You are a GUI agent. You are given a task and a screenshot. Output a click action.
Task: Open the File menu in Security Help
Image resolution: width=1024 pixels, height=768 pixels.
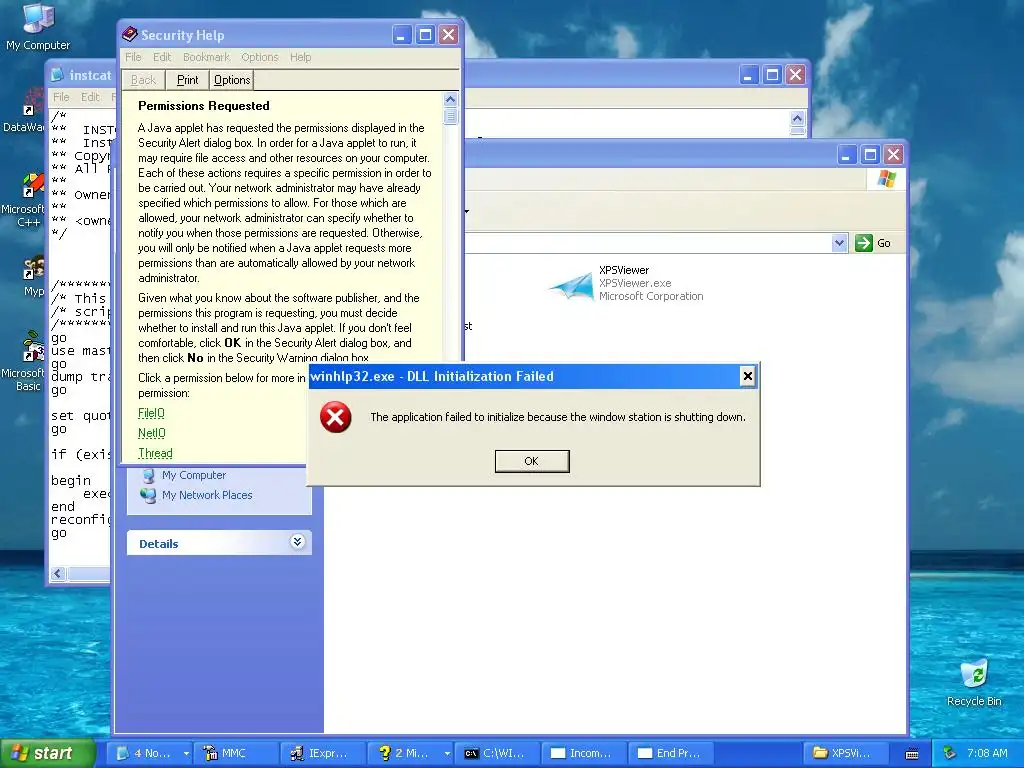[133, 57]
